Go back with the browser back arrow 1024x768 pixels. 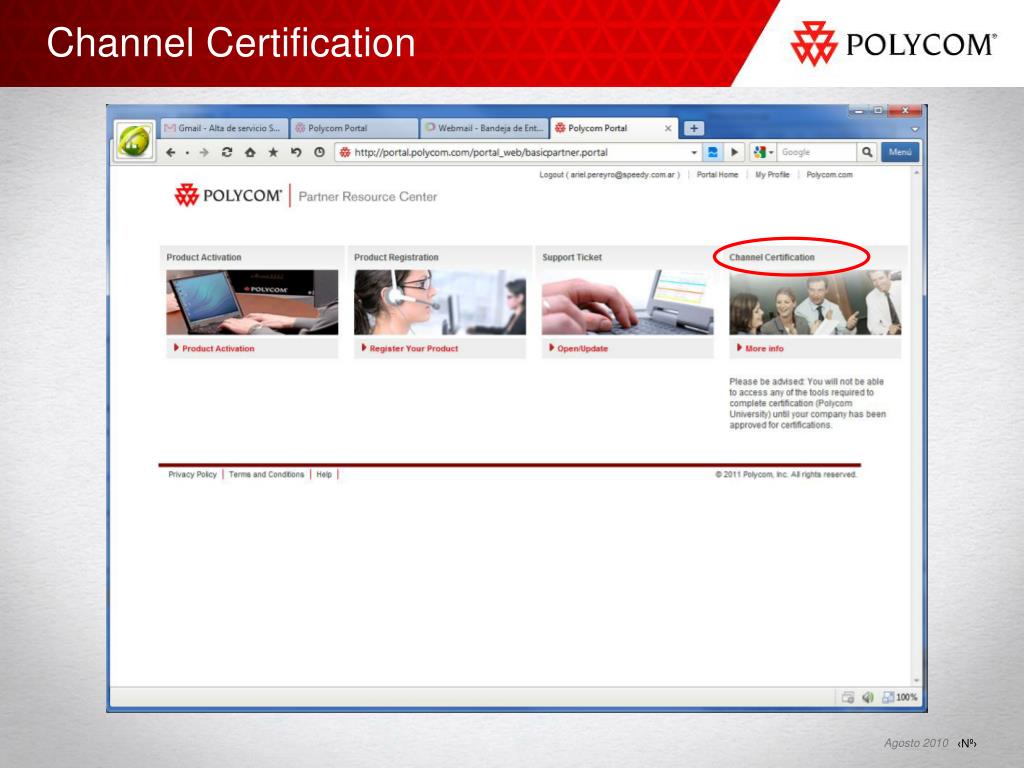pos(170,152)
